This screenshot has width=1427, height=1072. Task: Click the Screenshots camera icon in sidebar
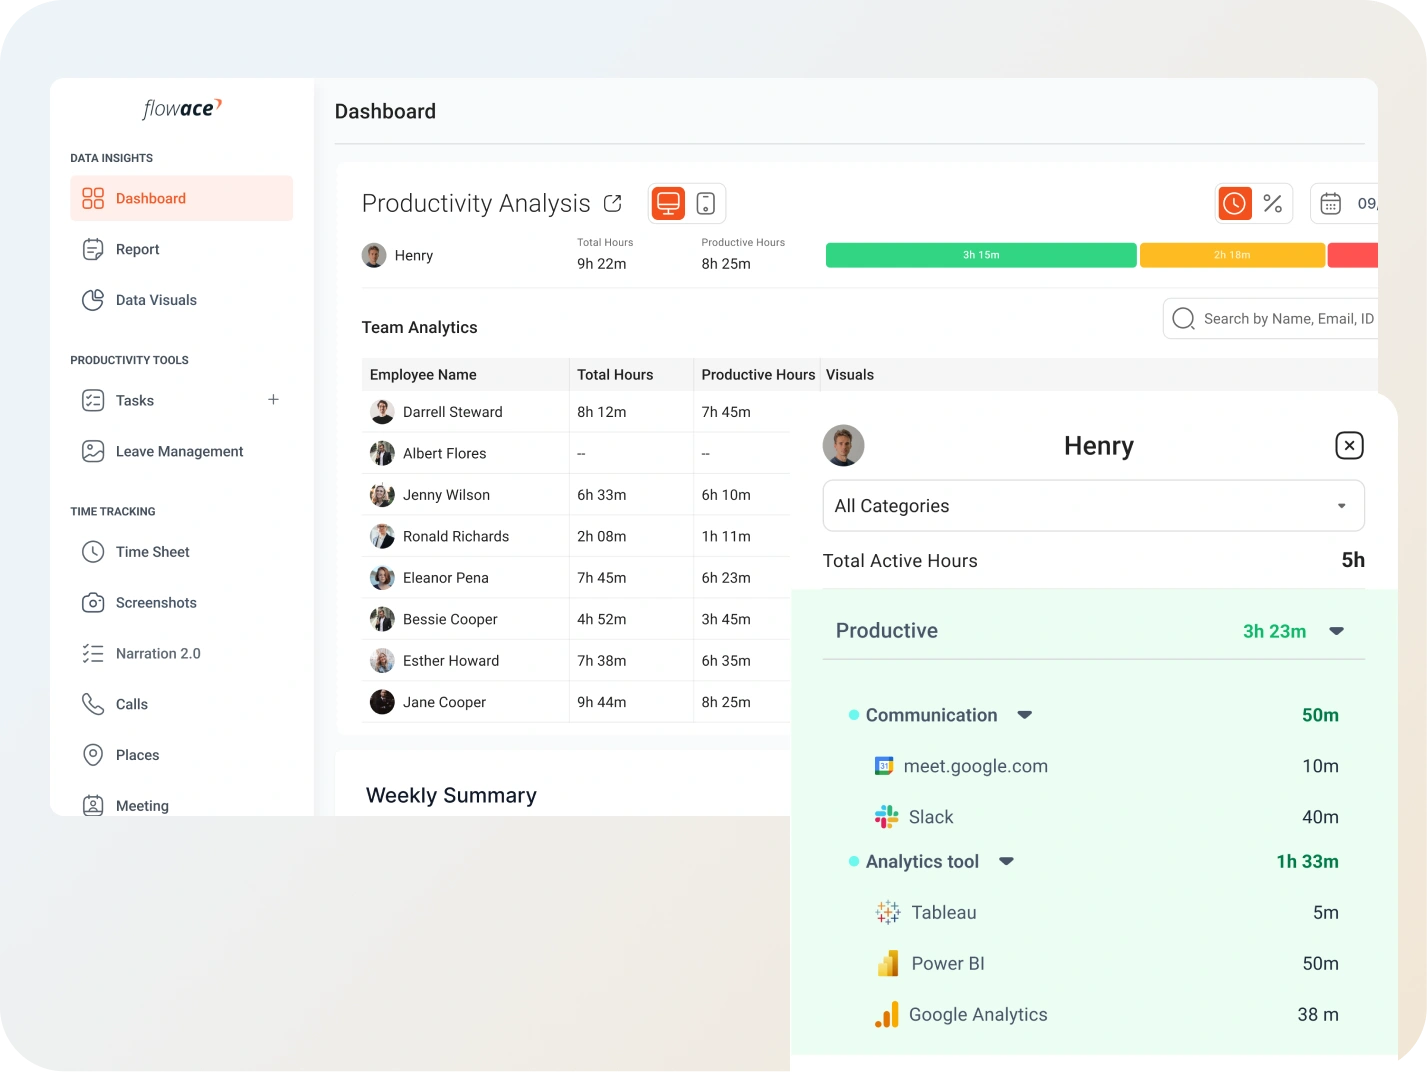(93, 603)
